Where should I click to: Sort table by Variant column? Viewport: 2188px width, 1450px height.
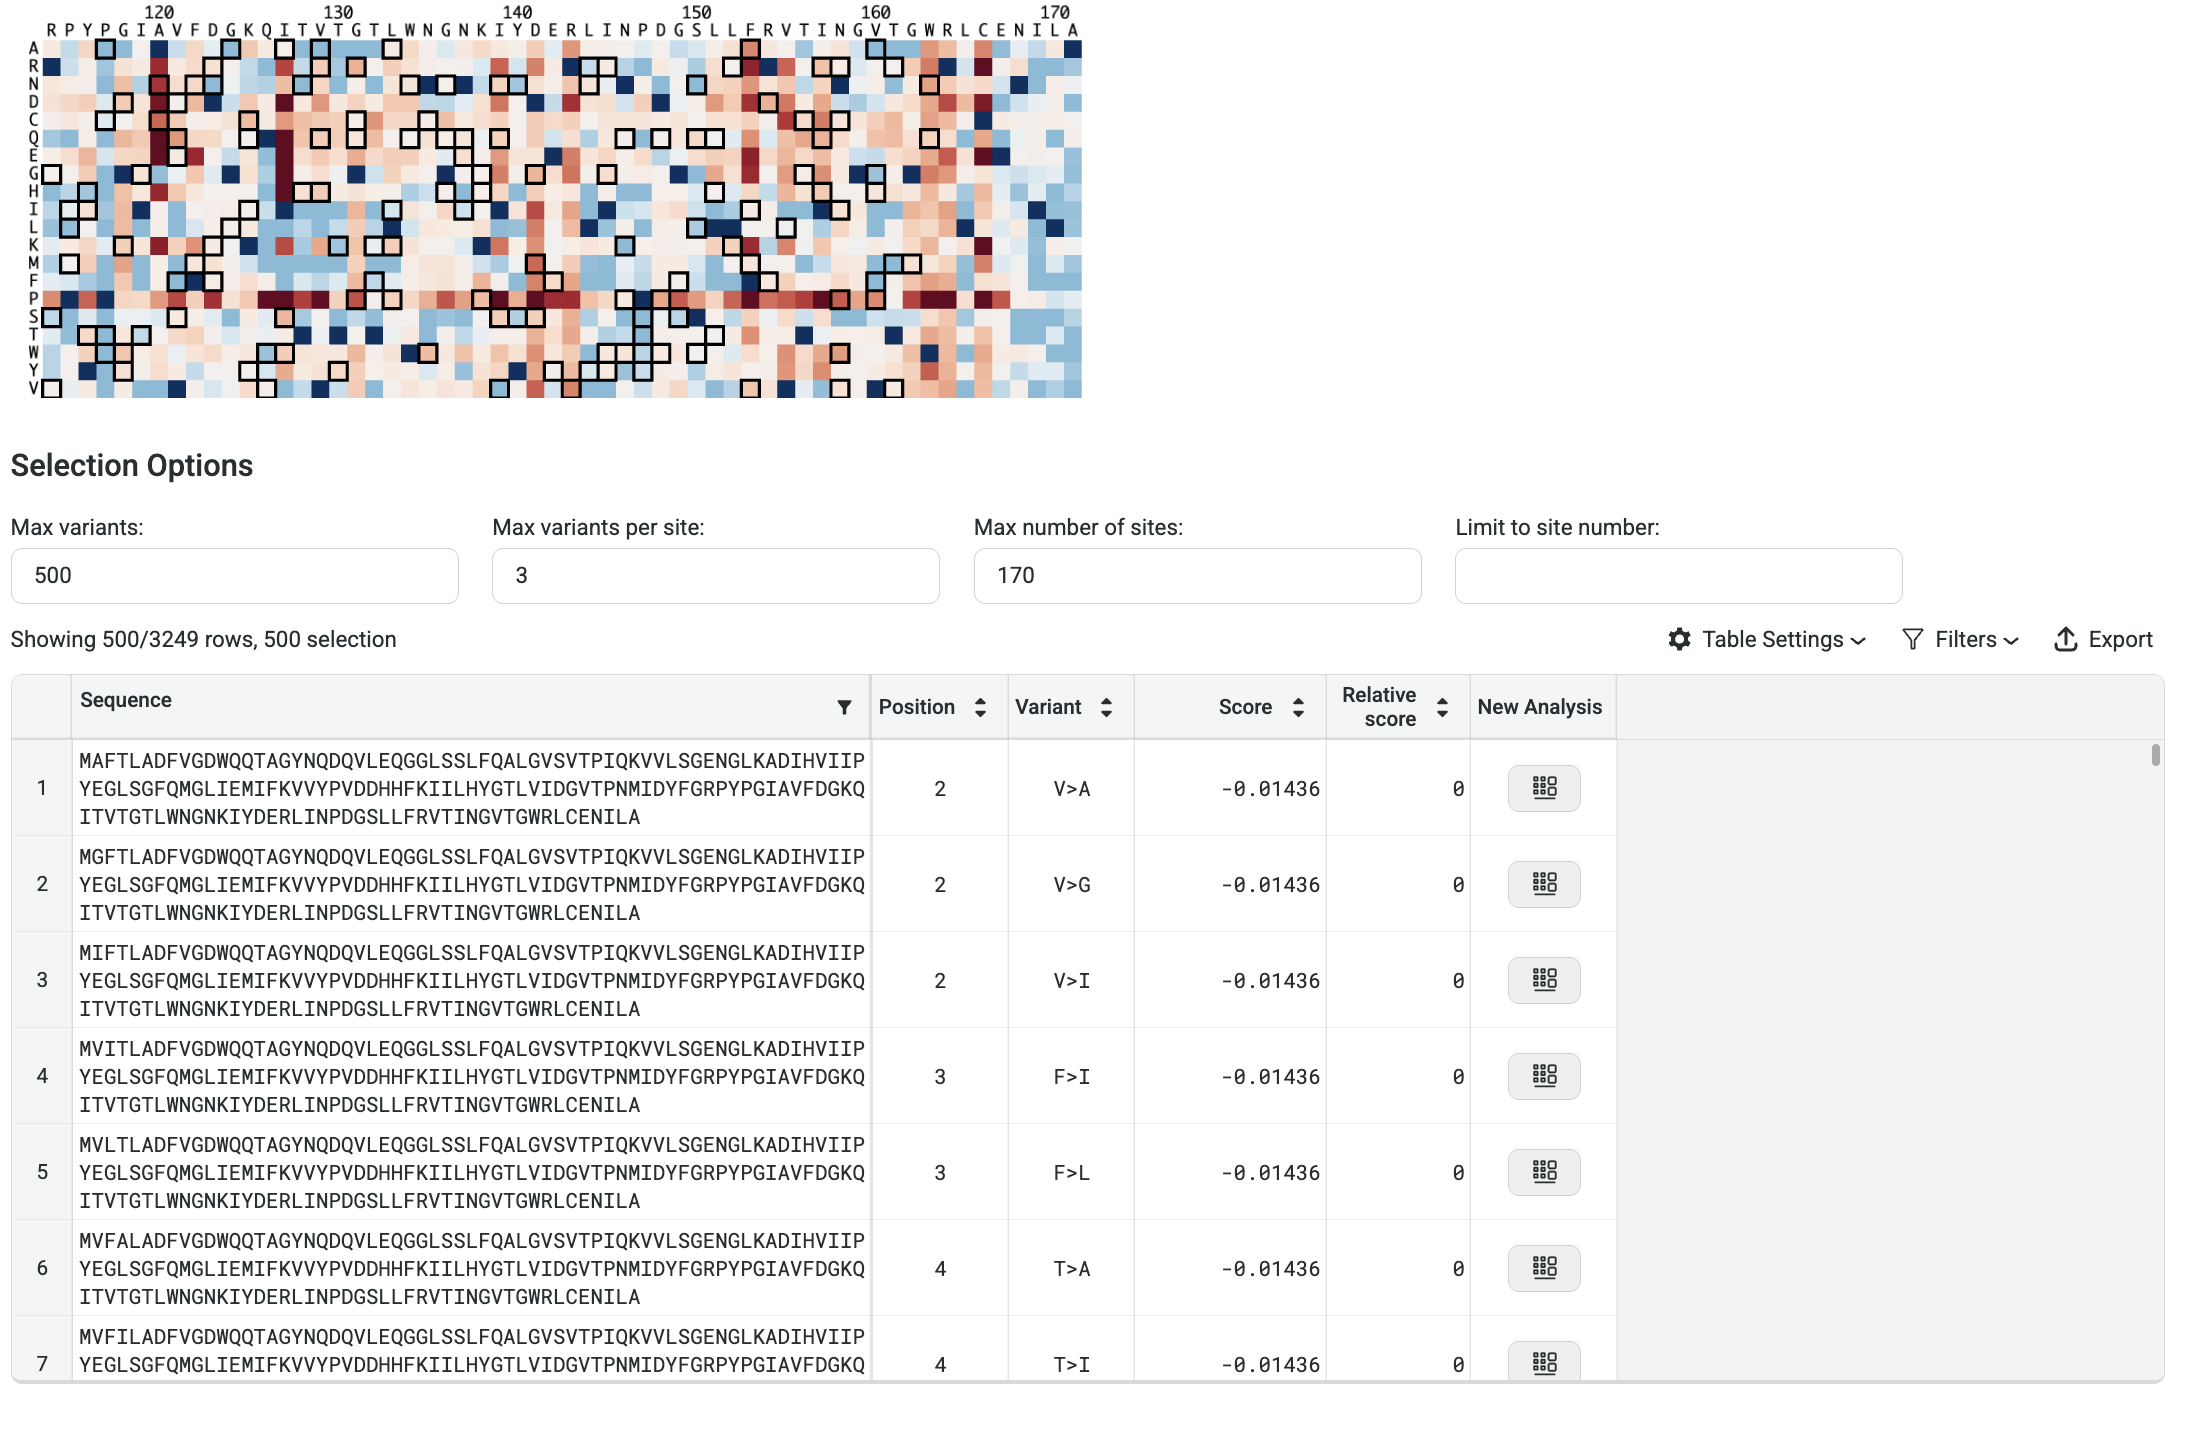pyautogui.click(x=1106, y=707)
